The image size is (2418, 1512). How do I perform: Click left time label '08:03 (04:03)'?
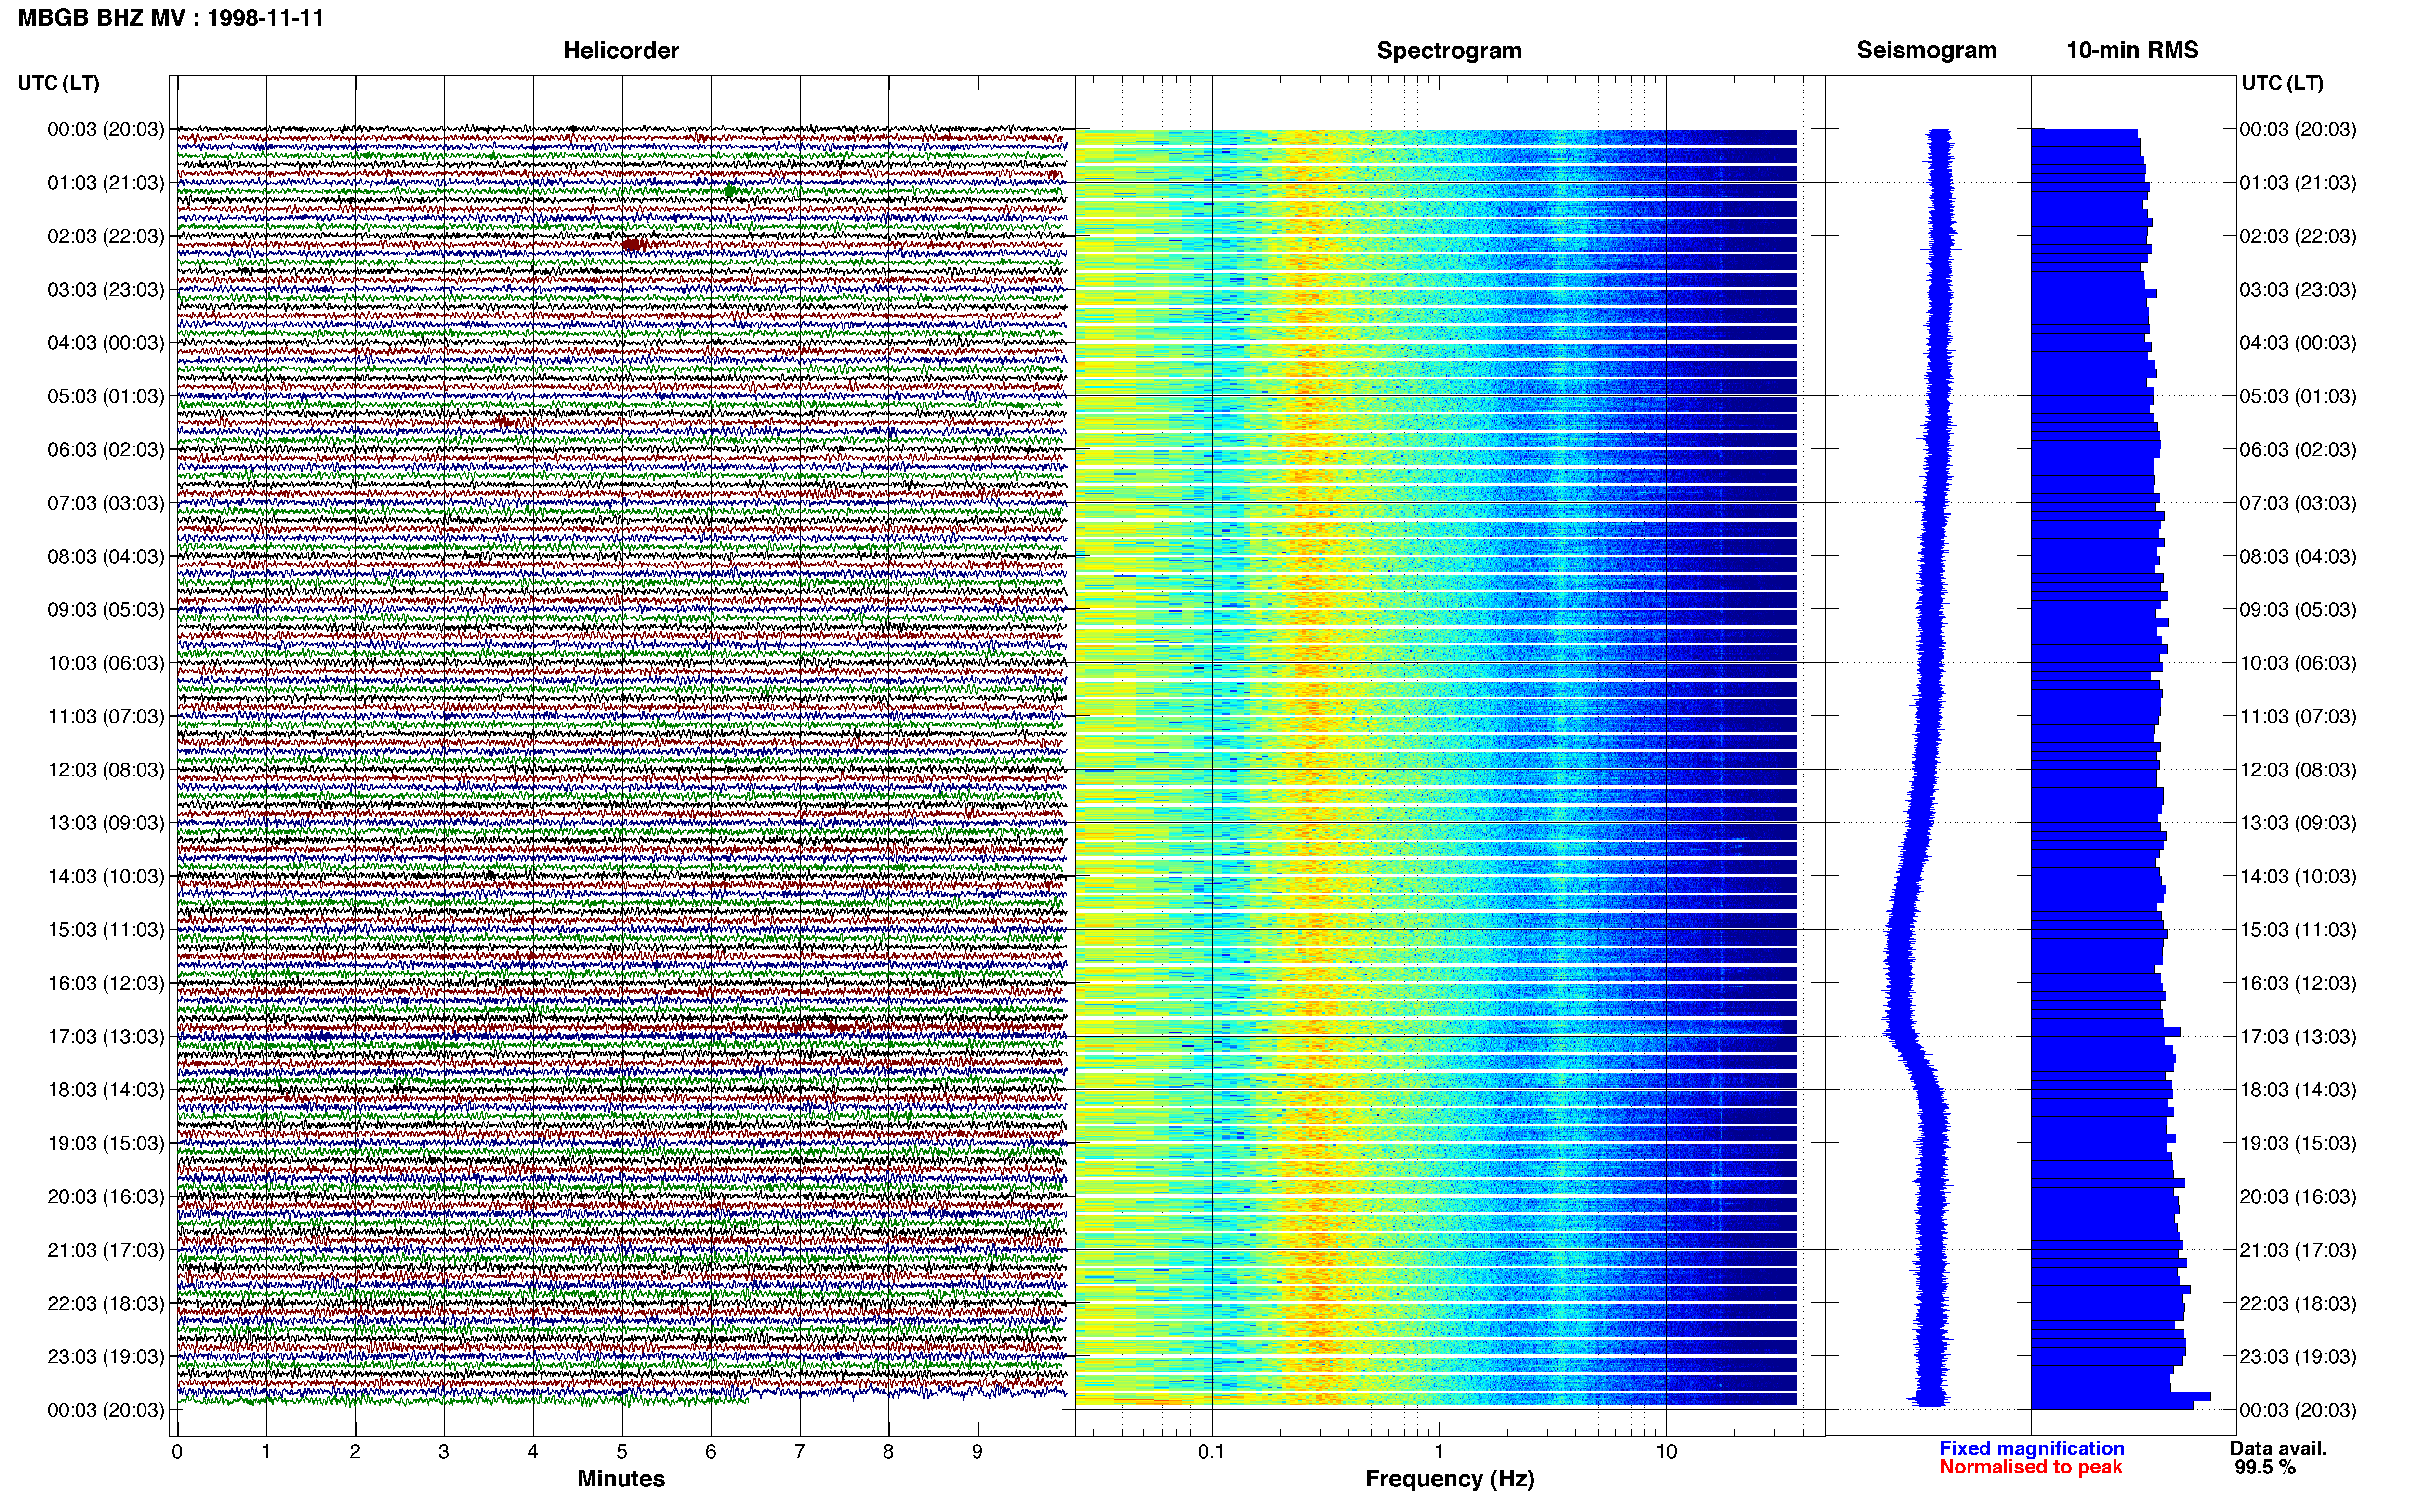pos(105,556)
